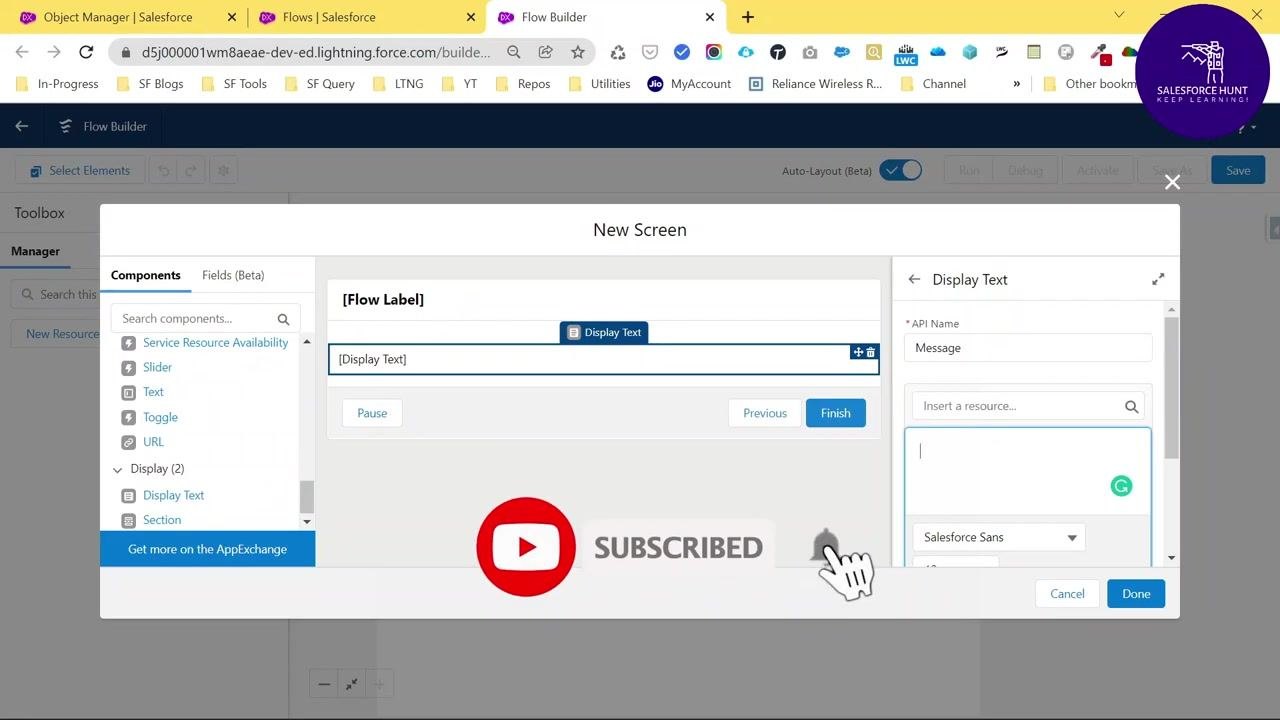Show more bookmarks with the chevron
Screen dimensions: 1280x720
[1017, 84]
